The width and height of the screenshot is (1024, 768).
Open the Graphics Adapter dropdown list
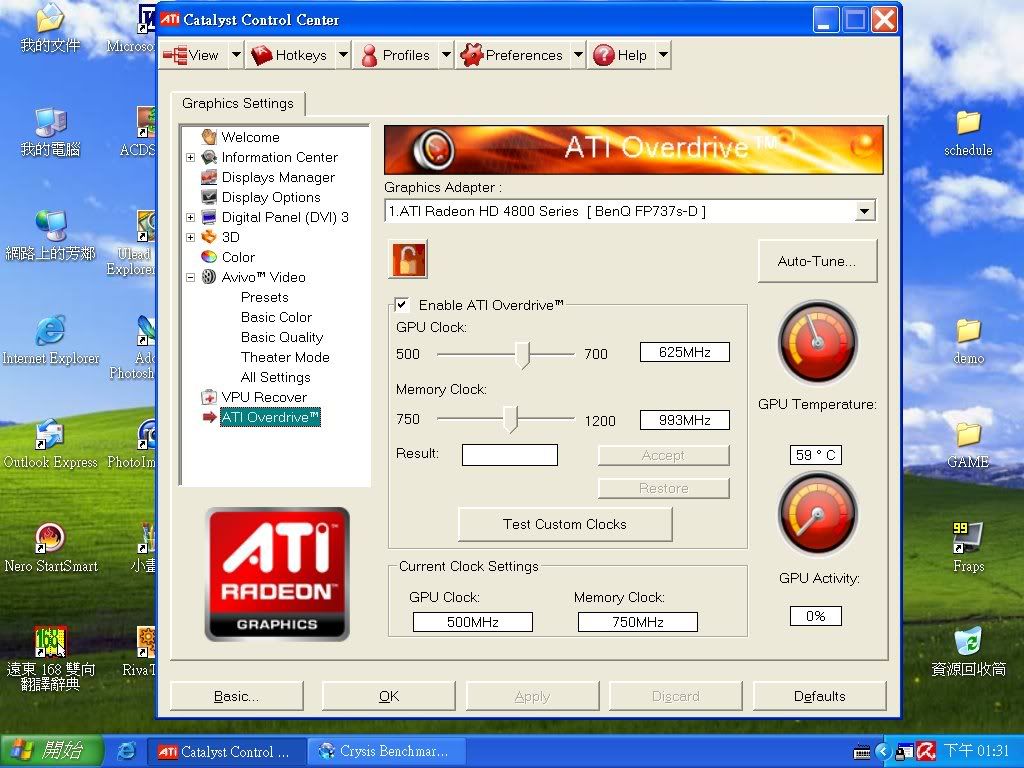tap(865, 211)
